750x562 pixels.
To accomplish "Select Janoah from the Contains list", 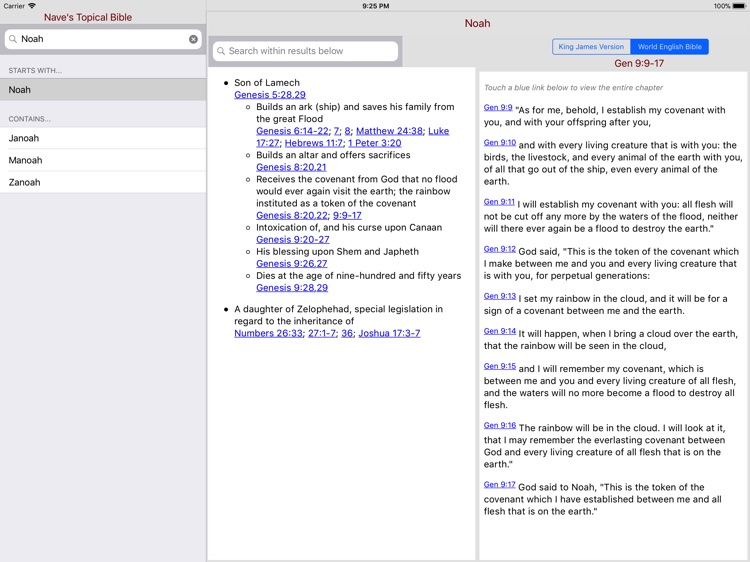I will point(103,138).
